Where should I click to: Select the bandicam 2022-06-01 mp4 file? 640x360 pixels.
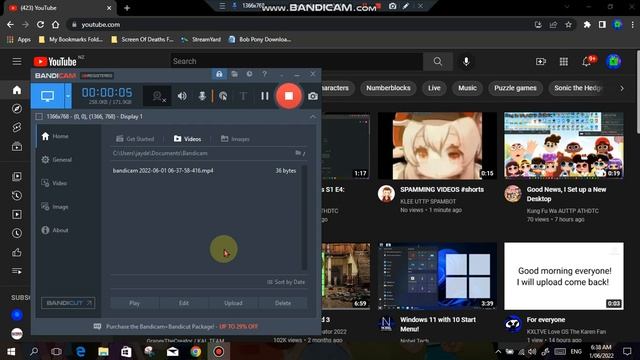point(204,171)
